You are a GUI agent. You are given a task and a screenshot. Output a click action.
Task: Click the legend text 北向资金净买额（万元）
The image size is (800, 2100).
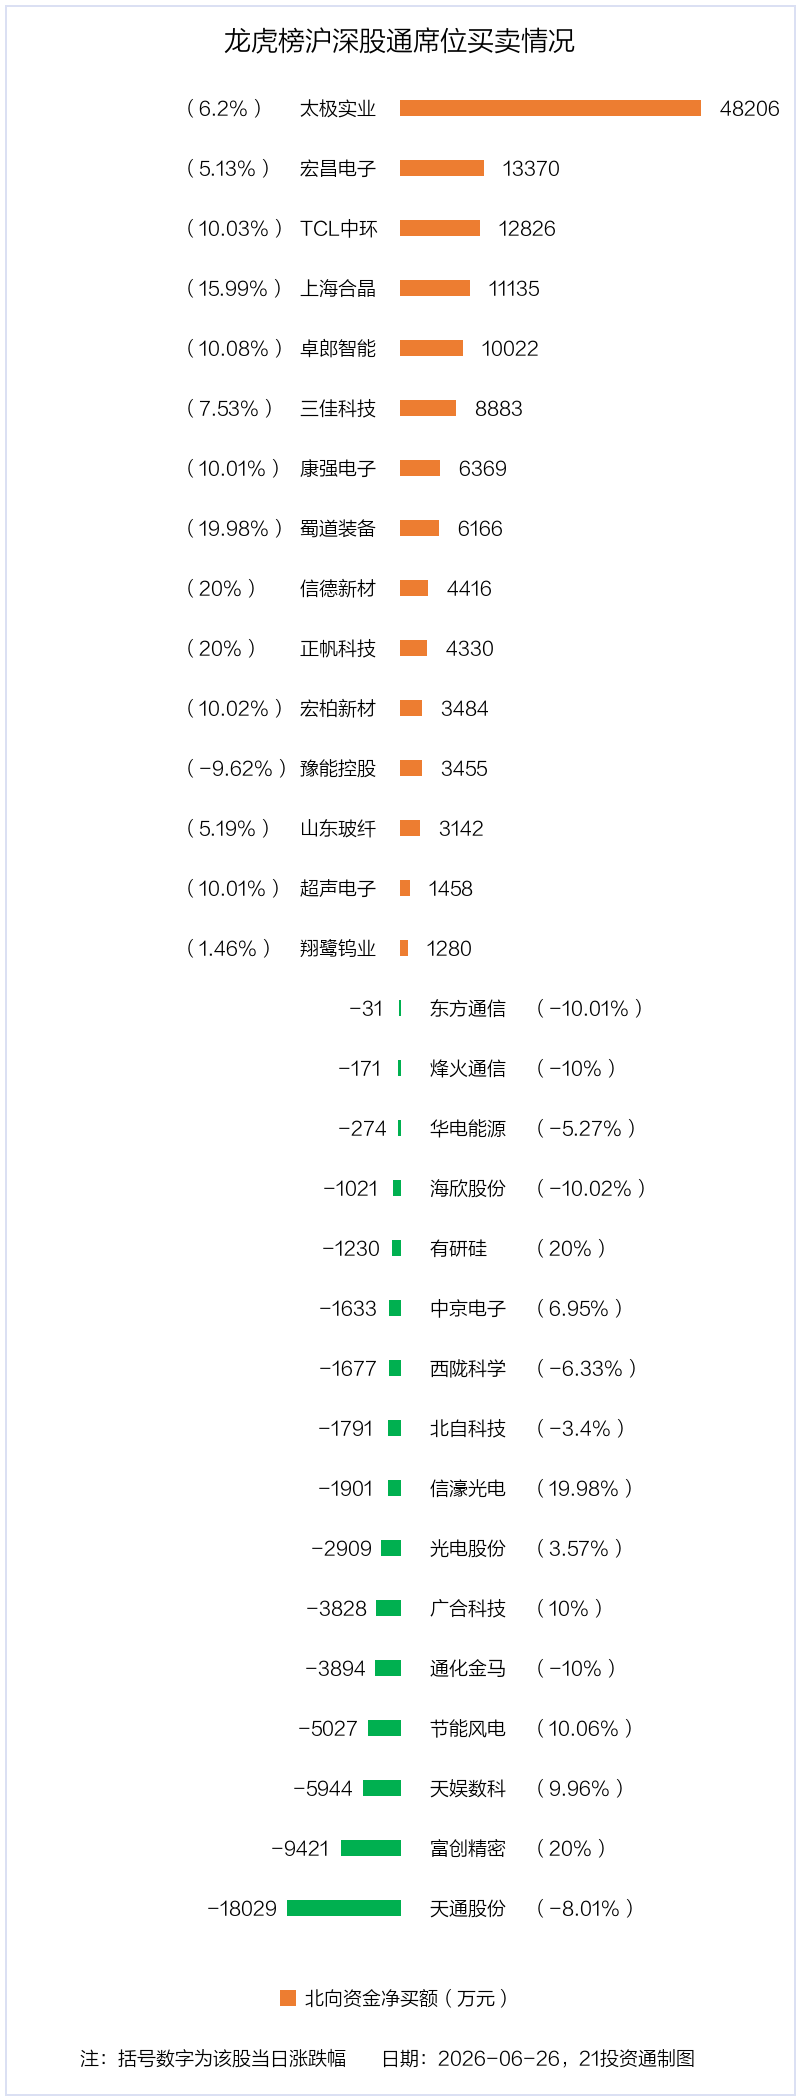pos(407,1998)
